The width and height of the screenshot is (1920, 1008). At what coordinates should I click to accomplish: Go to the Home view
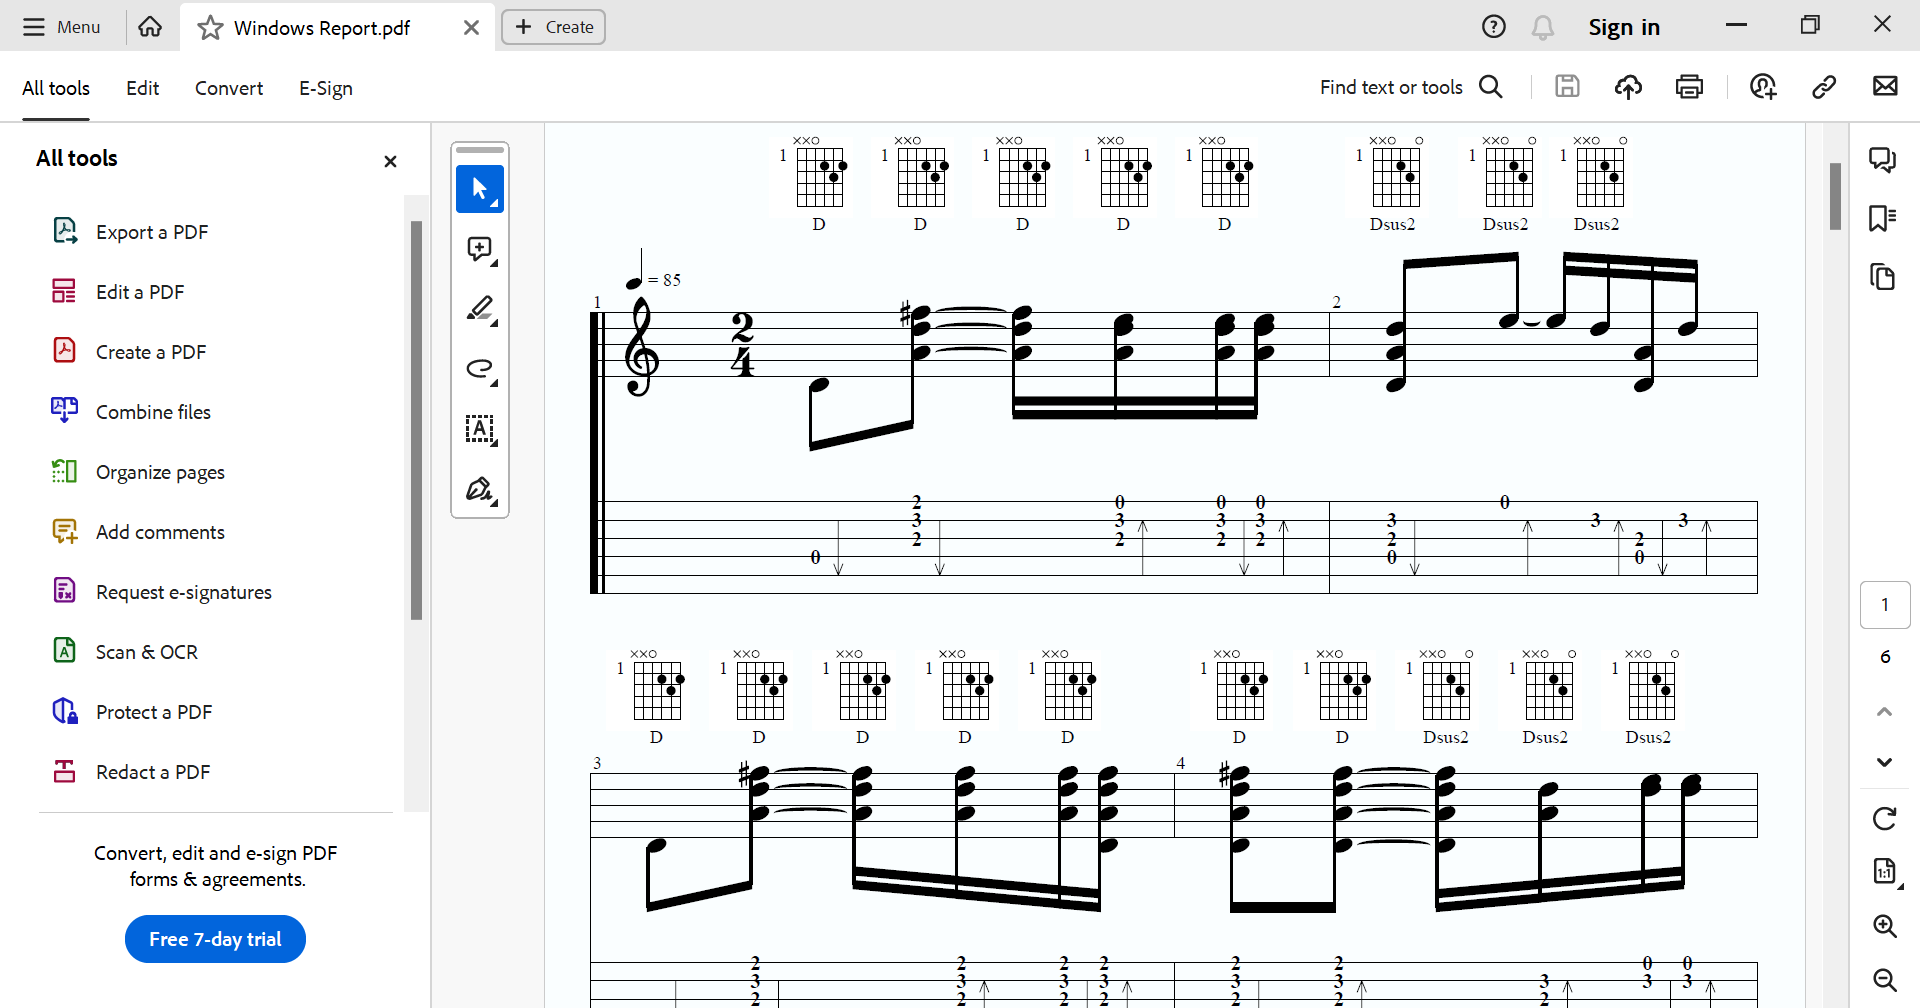150,27
